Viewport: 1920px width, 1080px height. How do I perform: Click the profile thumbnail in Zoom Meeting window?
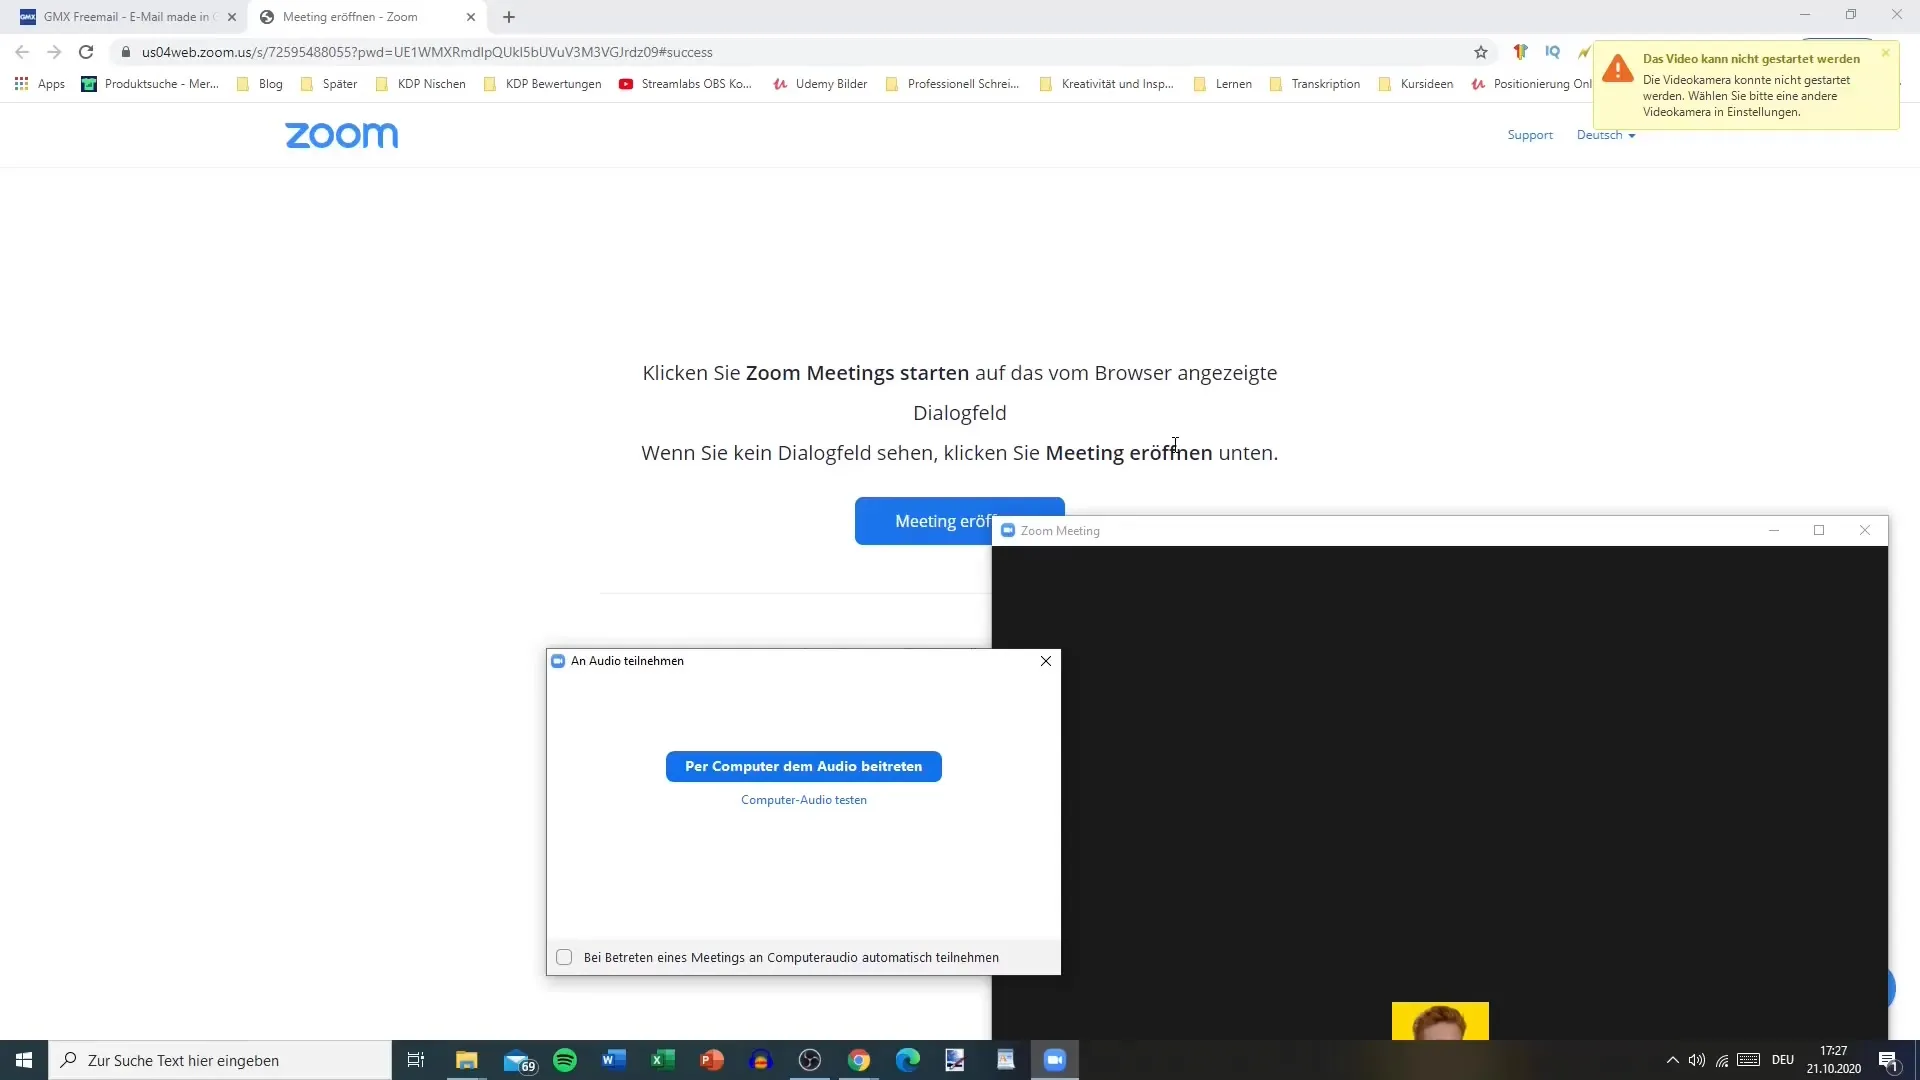click(1440, 1021)
